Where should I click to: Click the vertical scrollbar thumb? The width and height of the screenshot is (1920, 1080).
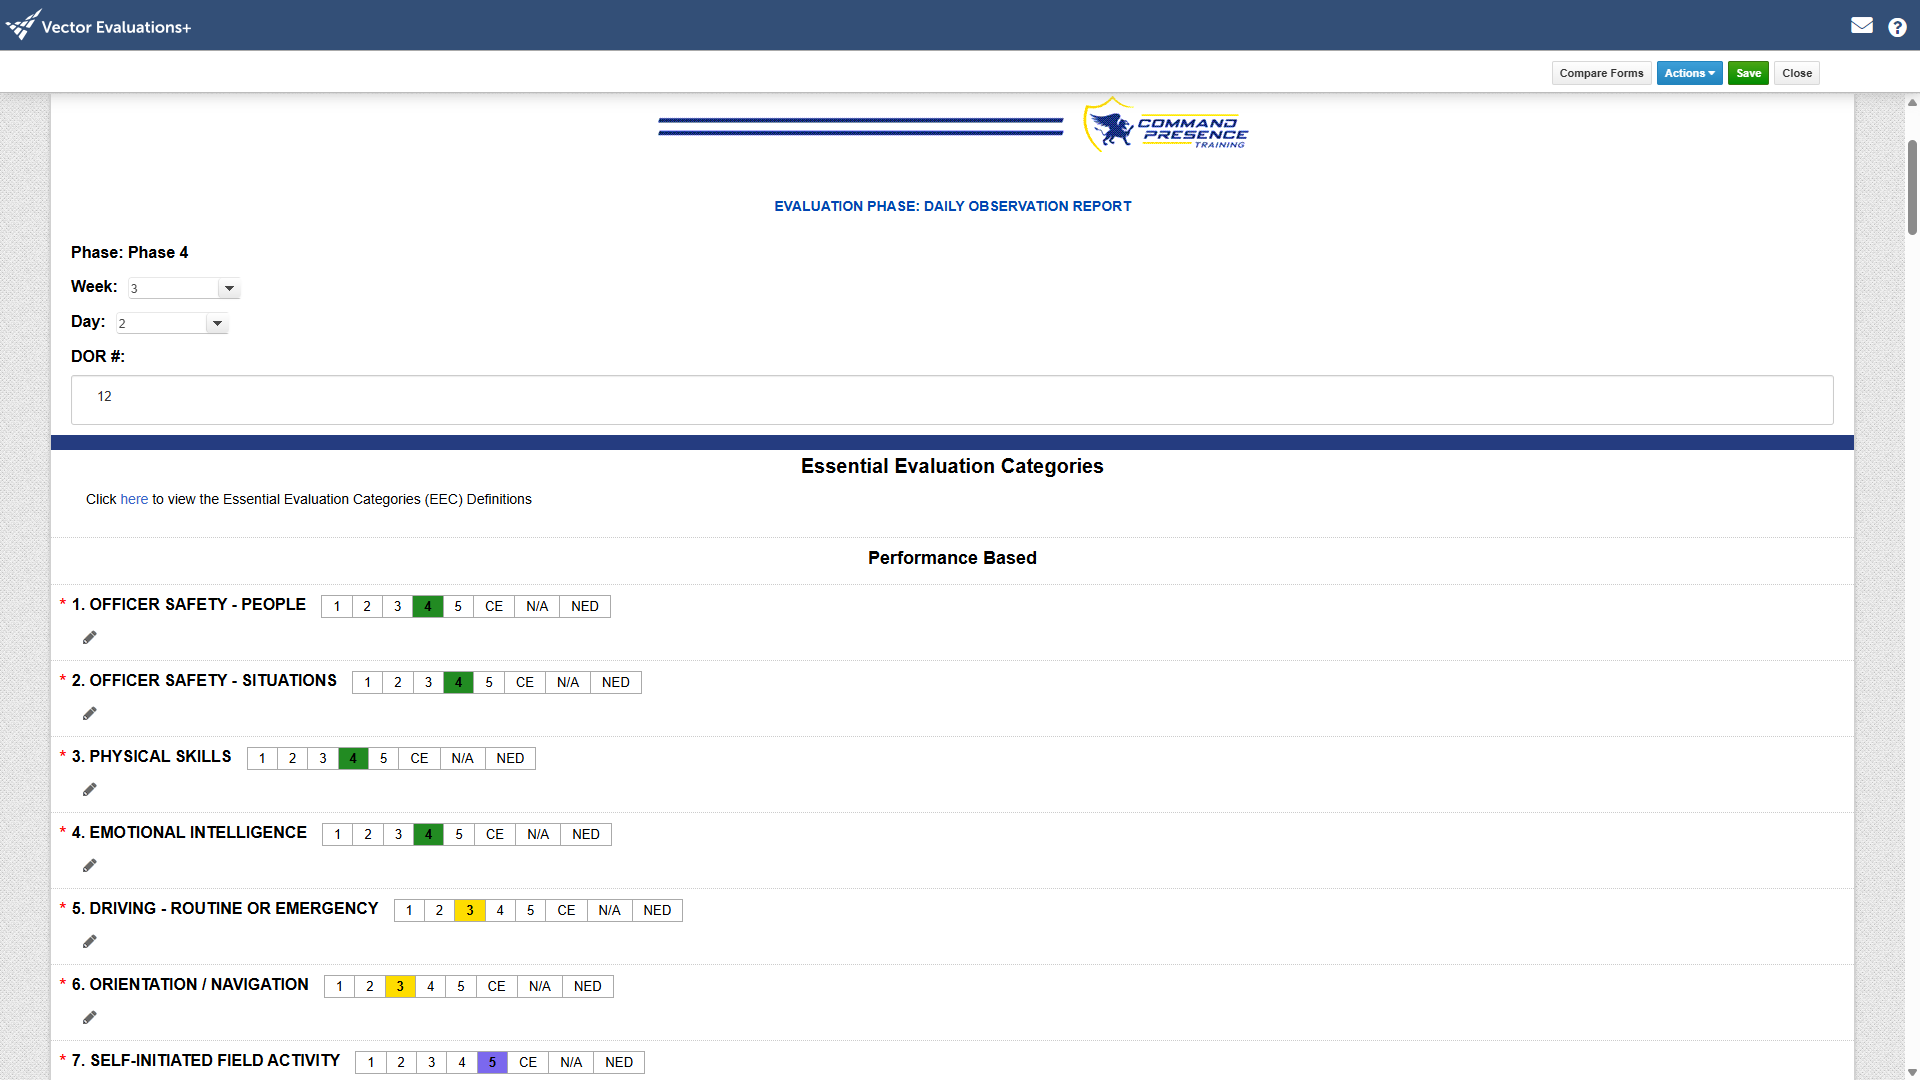[x=1912, y=188]
